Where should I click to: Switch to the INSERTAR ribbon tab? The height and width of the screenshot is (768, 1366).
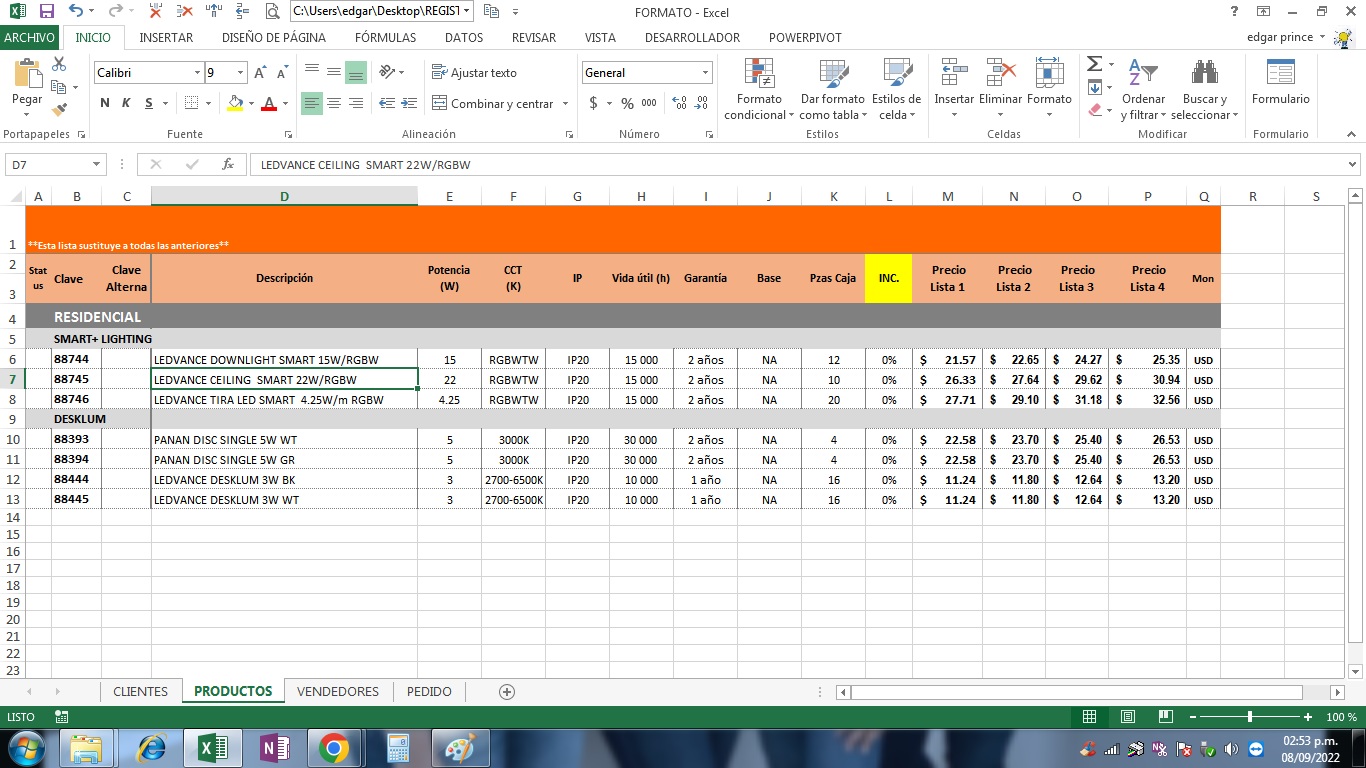166,37
